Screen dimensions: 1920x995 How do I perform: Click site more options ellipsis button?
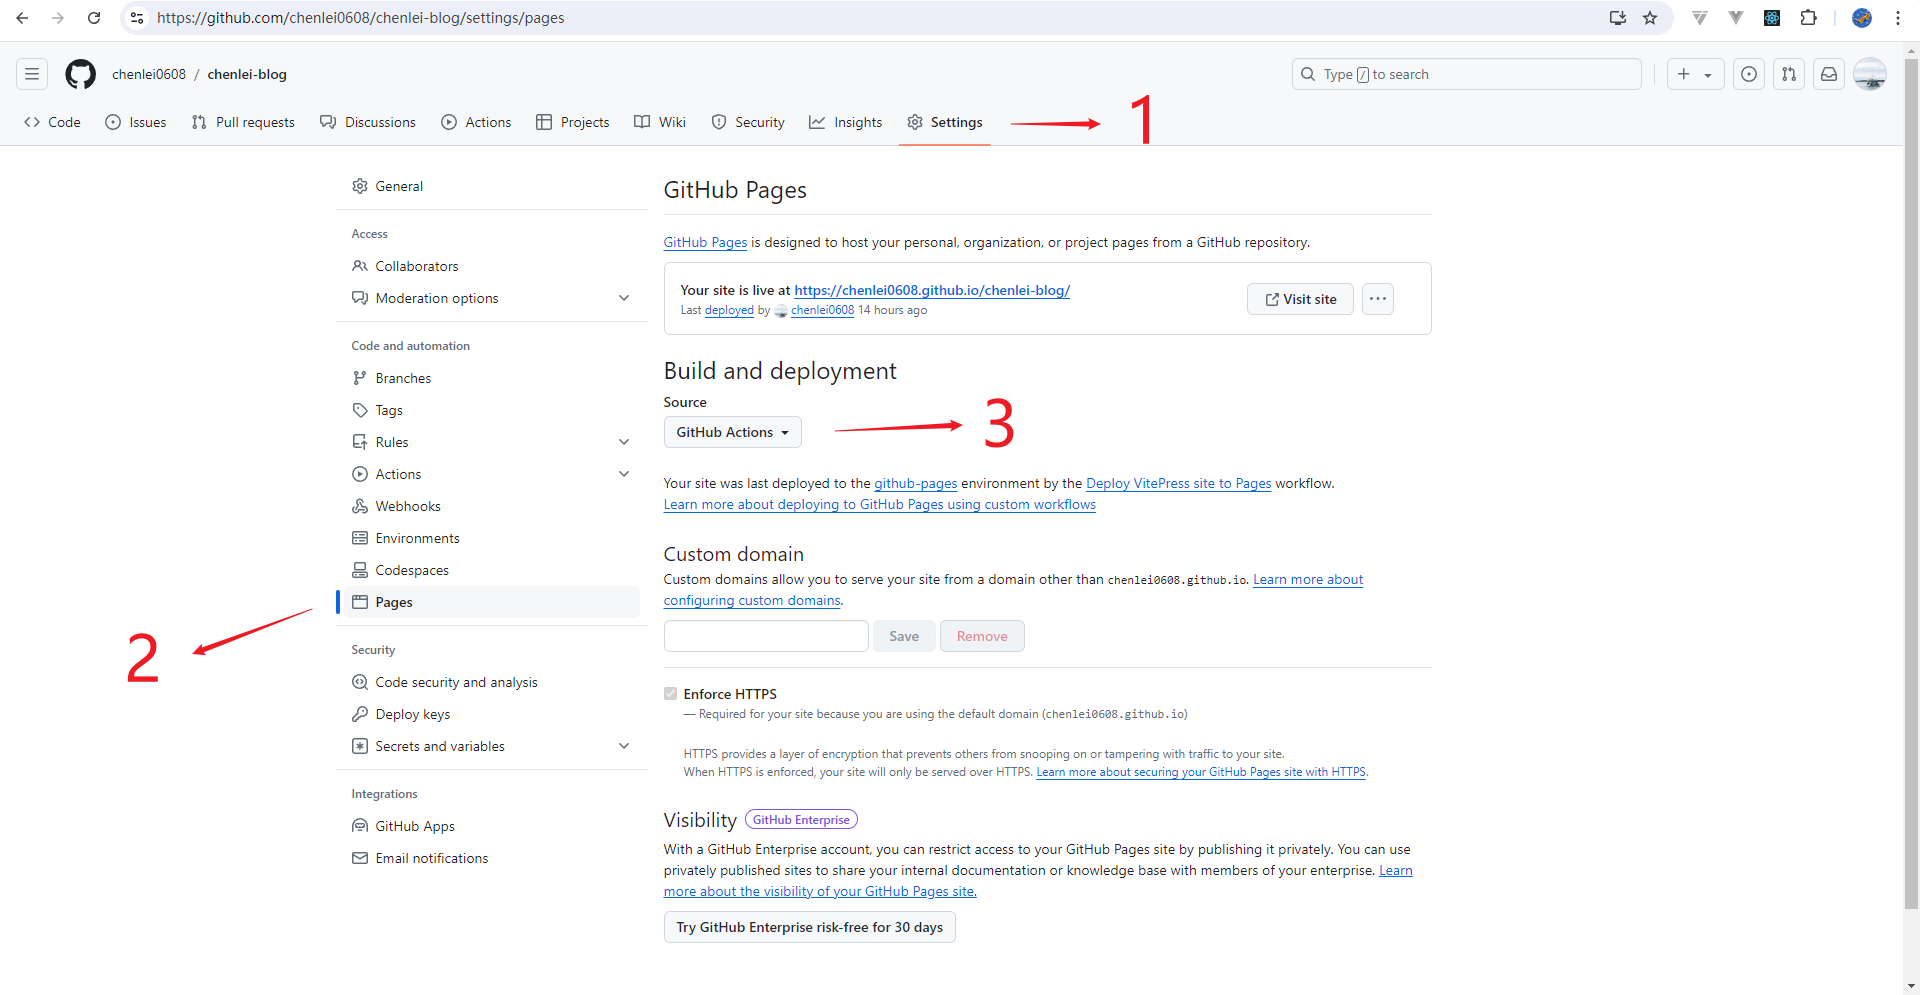tap(1378, 299)
